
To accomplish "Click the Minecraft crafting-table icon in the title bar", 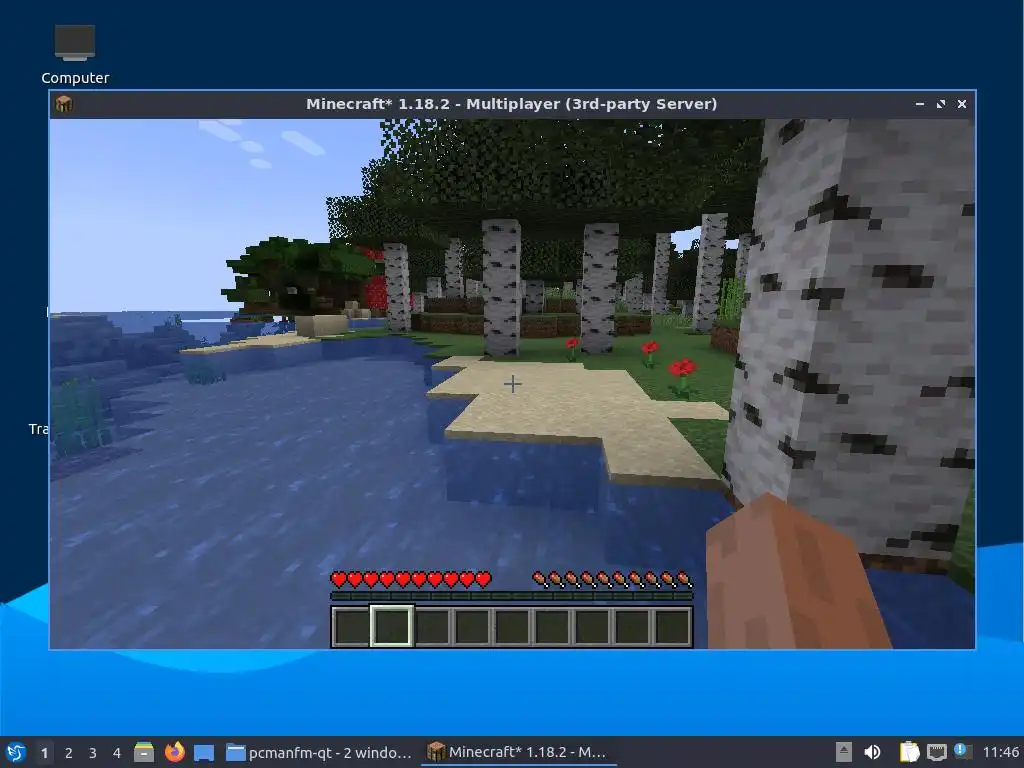I will tap(64, 104).
